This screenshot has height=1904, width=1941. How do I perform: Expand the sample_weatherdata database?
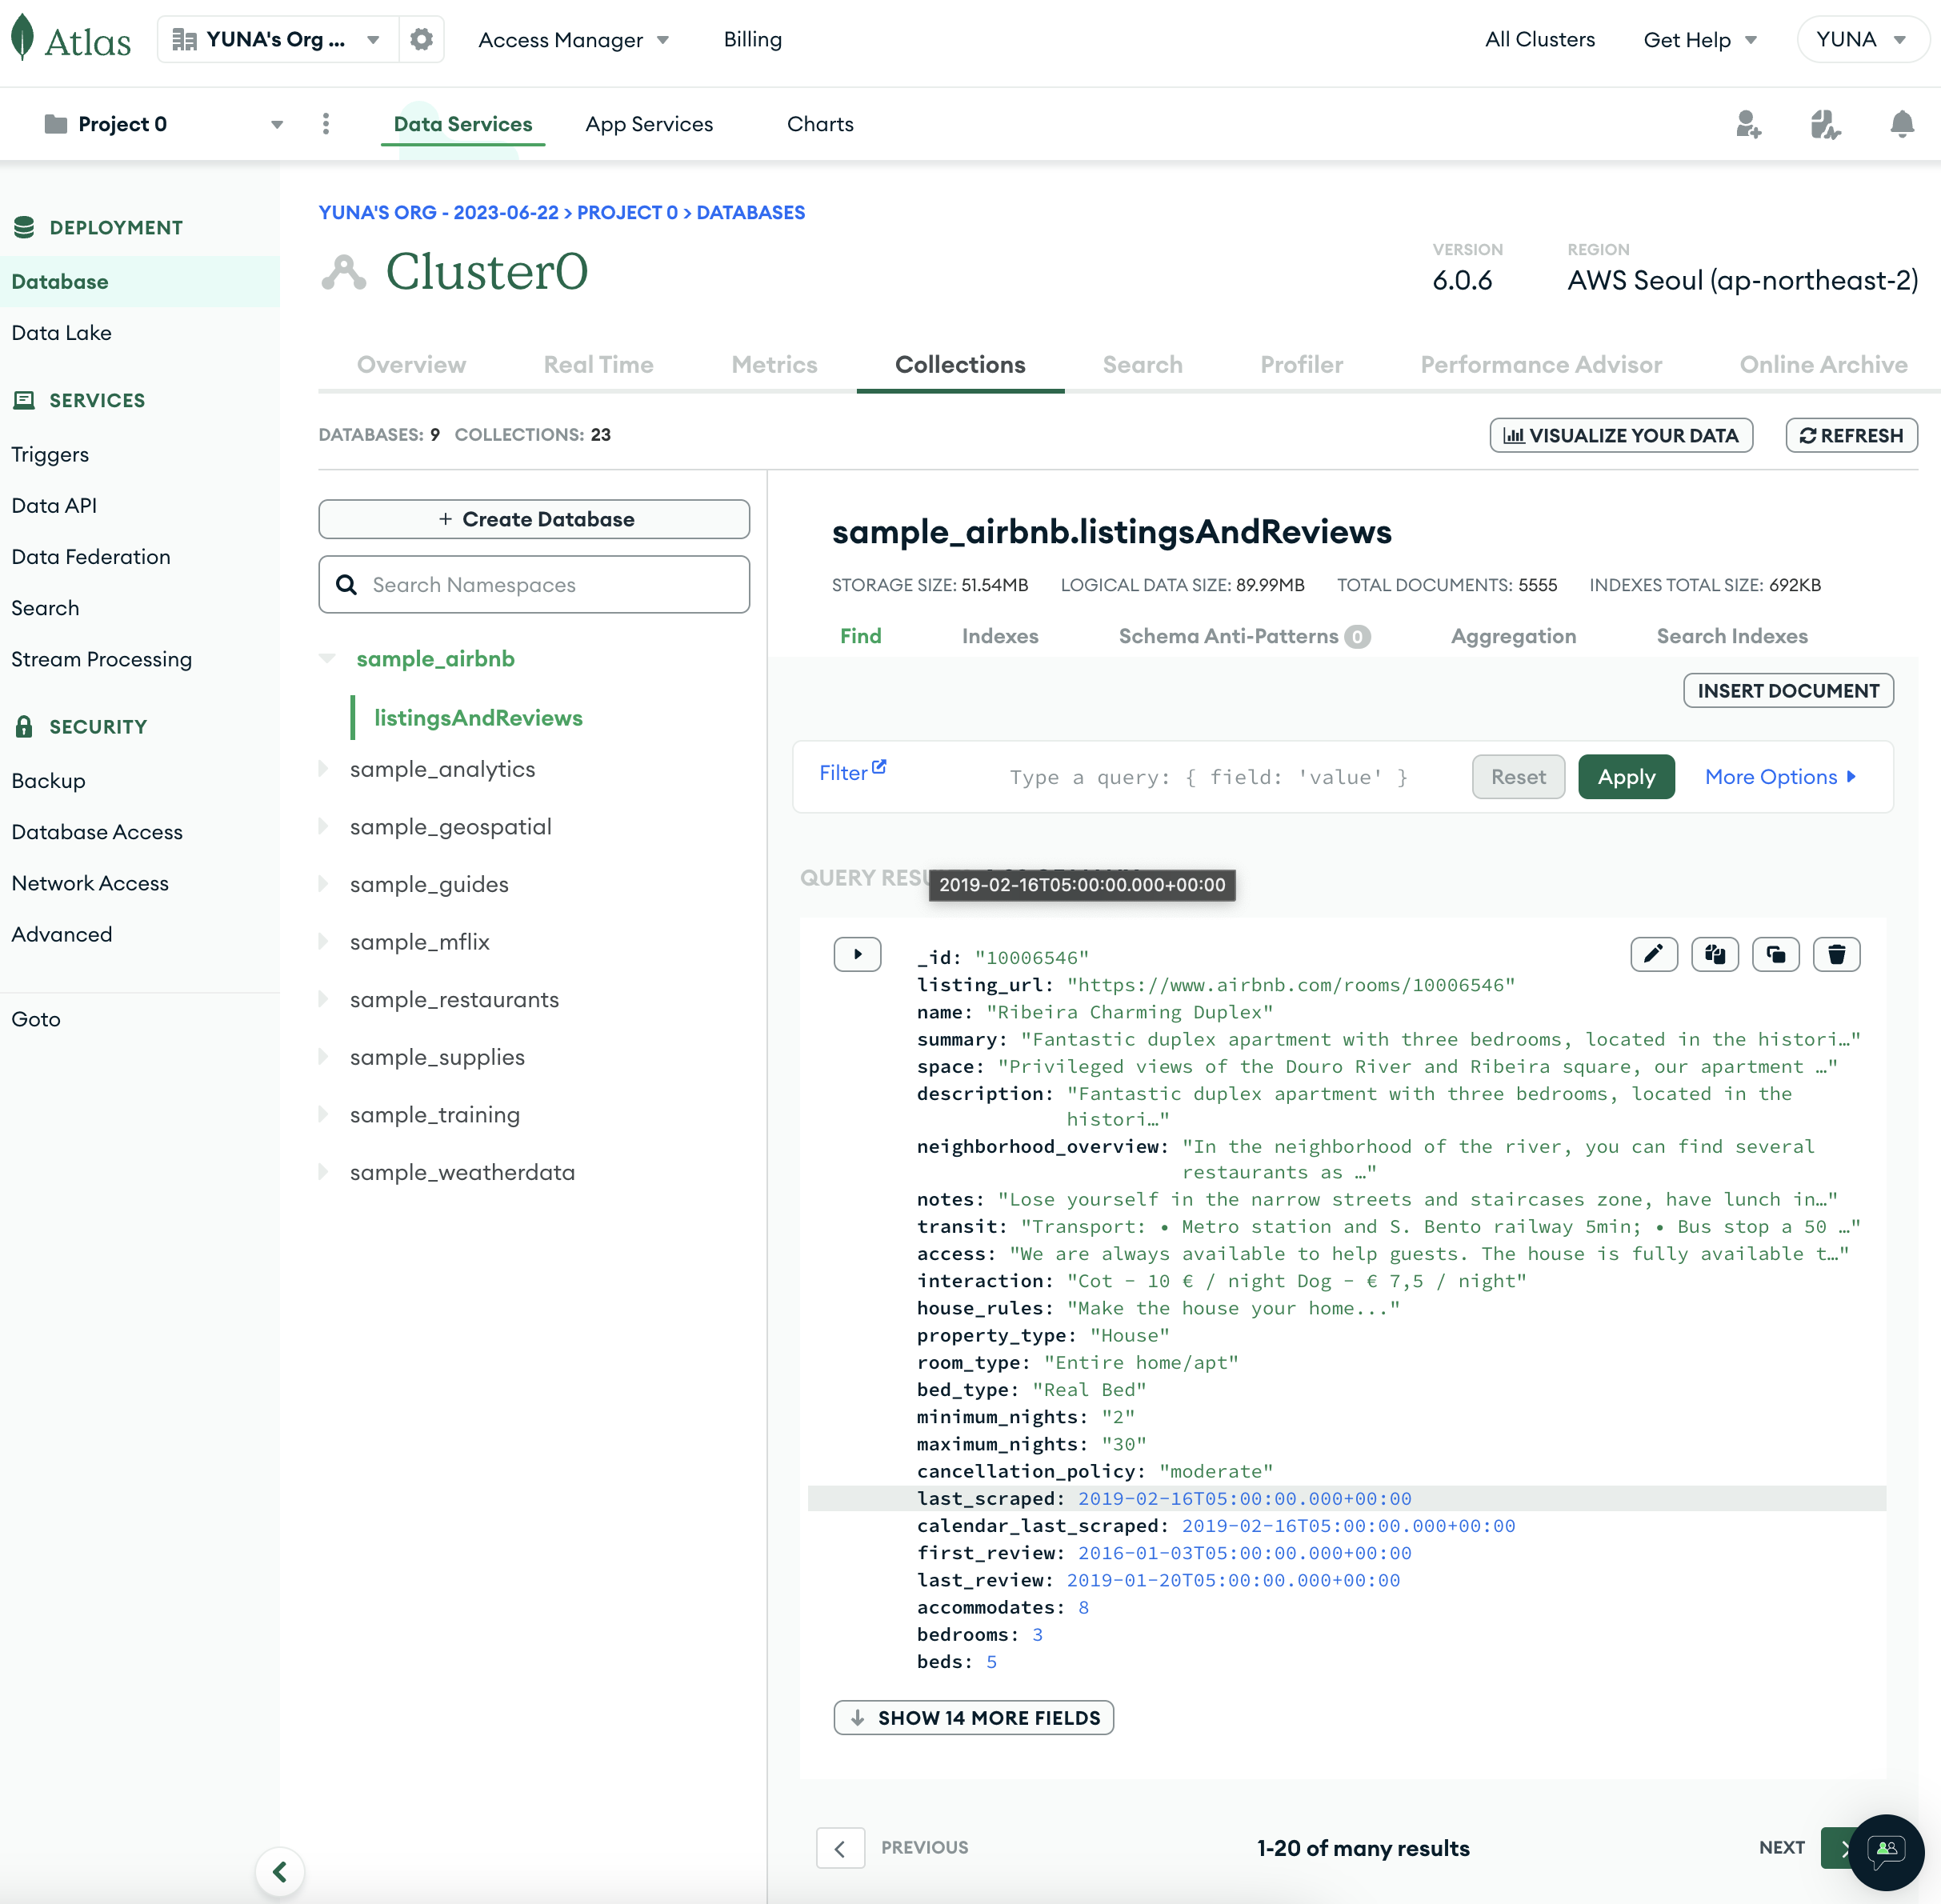pos(323,1172)
